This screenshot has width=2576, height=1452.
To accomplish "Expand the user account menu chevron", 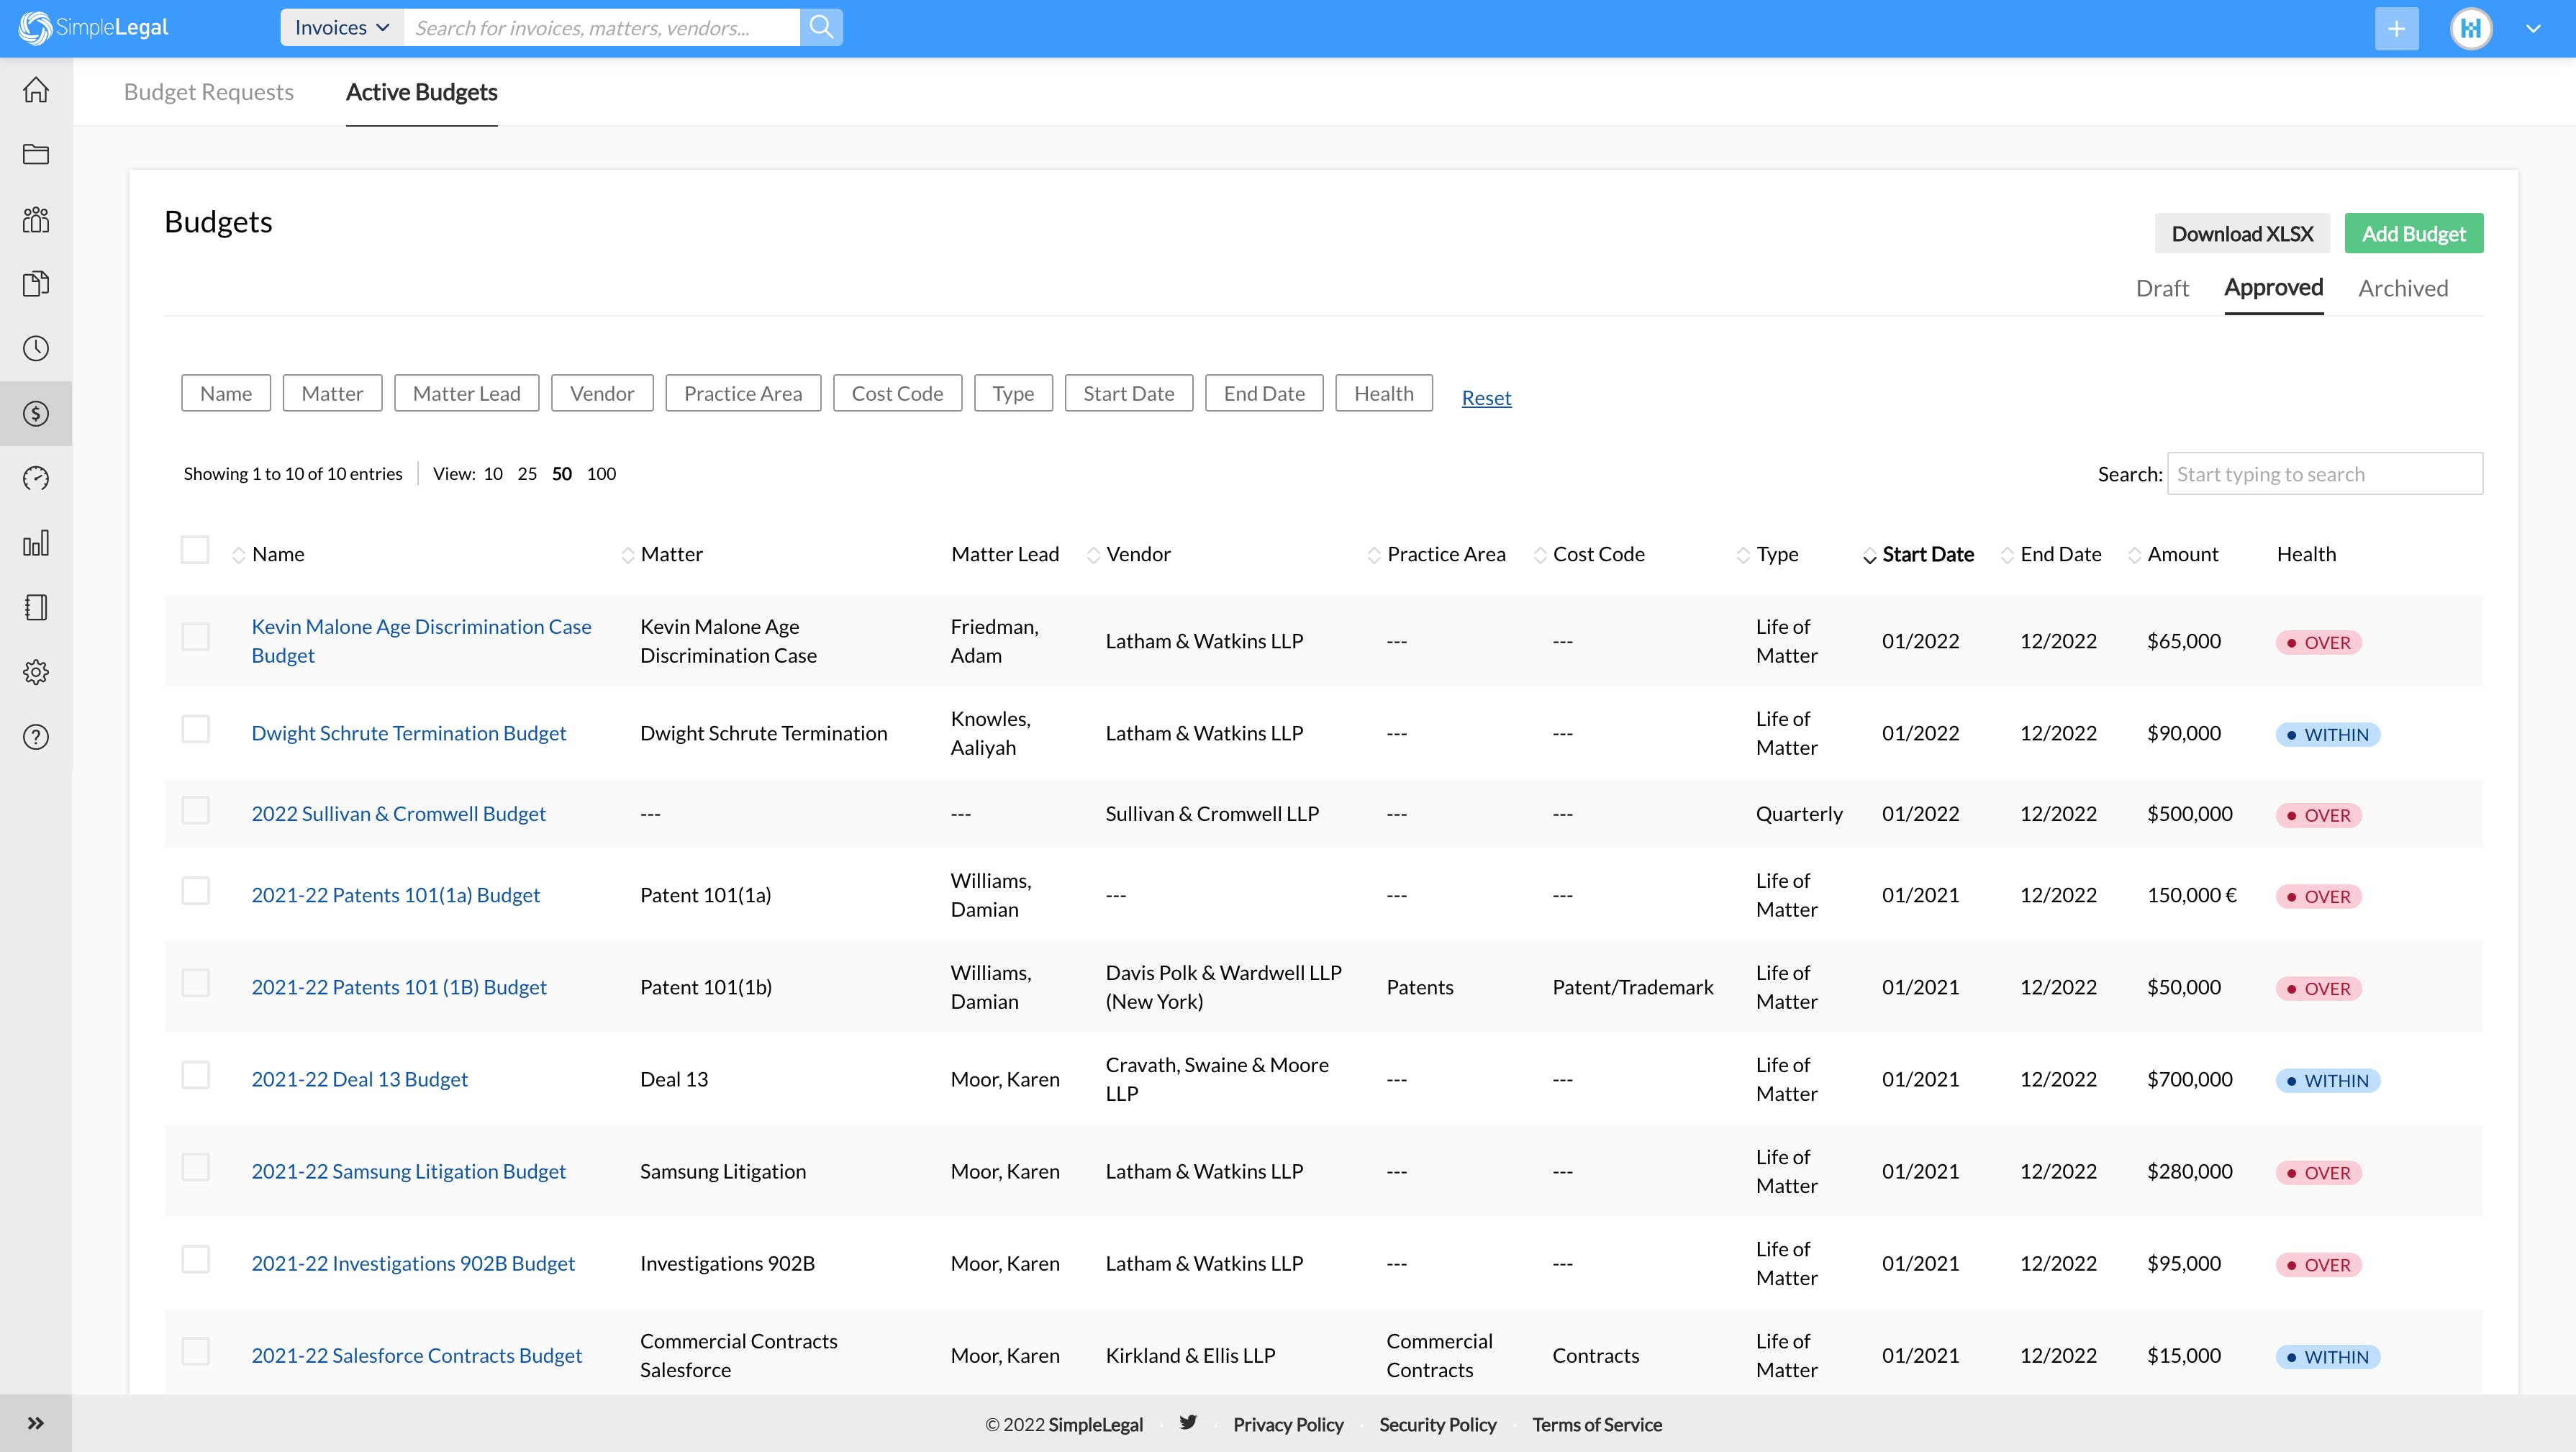I will pyautogui.click(x=2533, y=28).
